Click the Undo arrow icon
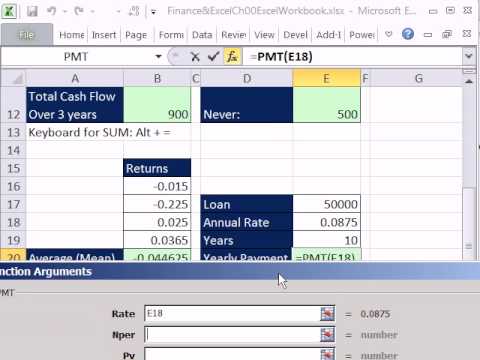This screenshot has width=480, height=360. pyautogui.click(x=51, y=11)
